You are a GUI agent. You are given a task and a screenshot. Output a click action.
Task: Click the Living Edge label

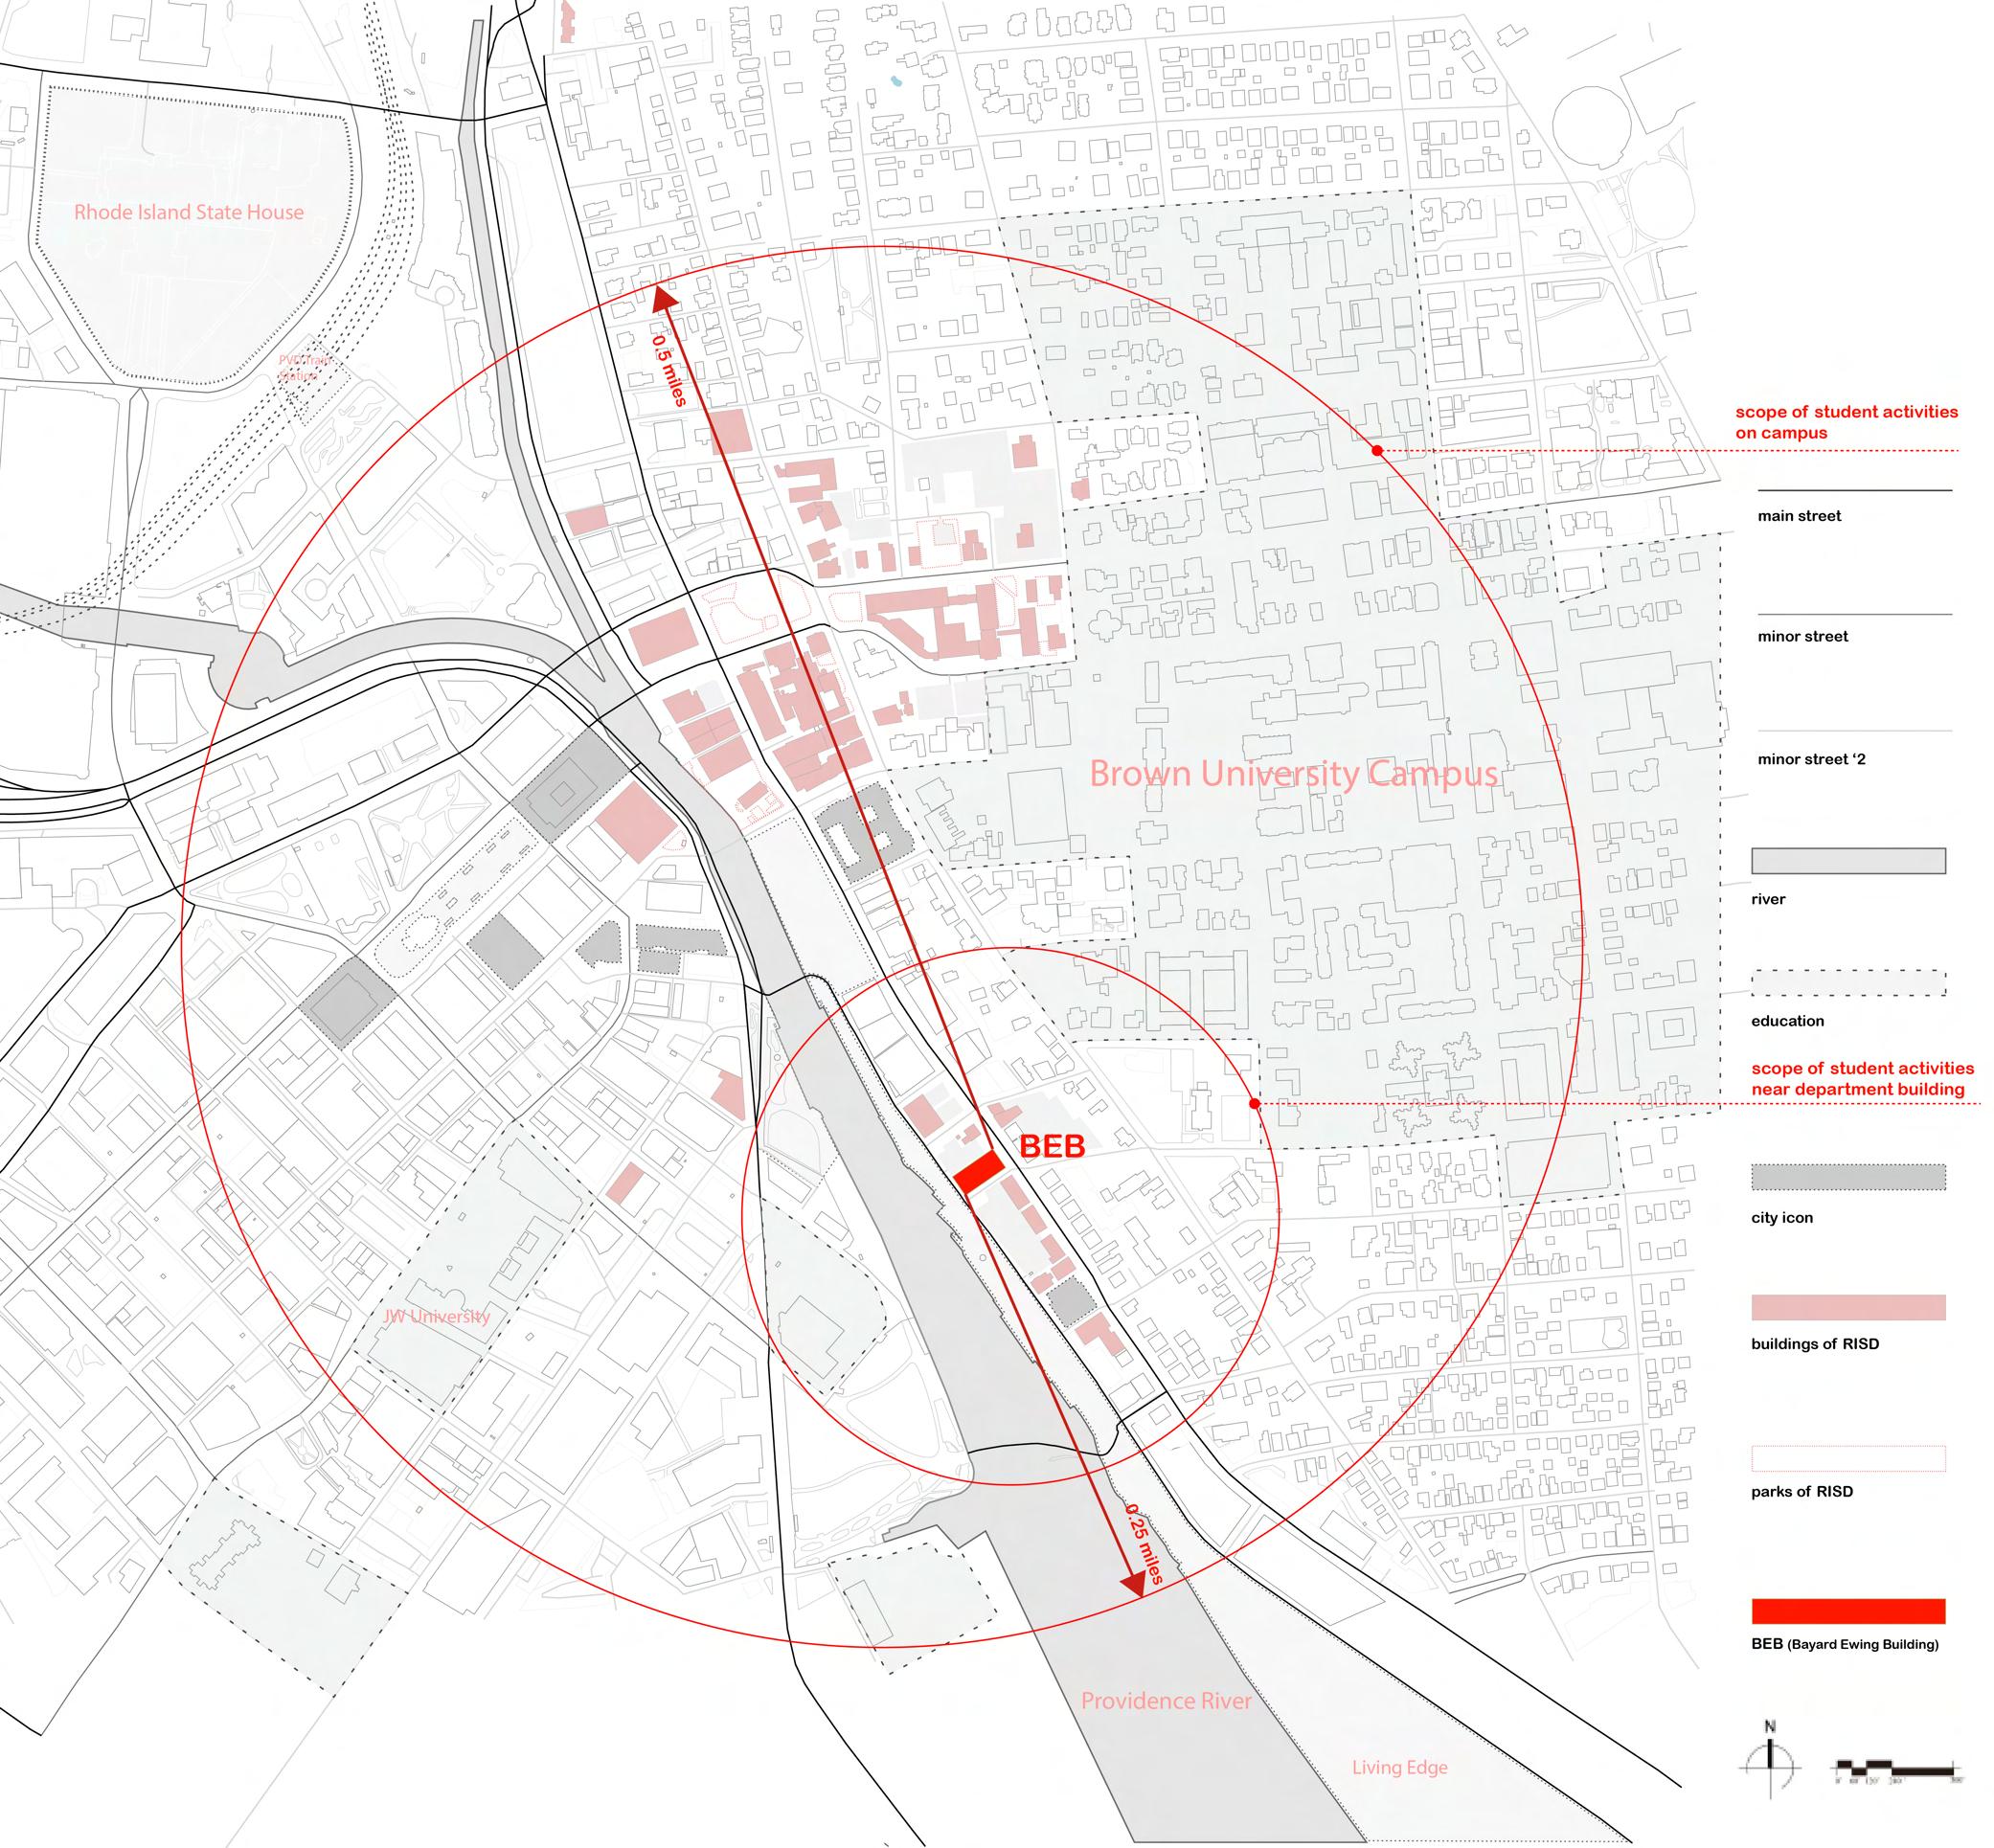click(1399, 1767)
